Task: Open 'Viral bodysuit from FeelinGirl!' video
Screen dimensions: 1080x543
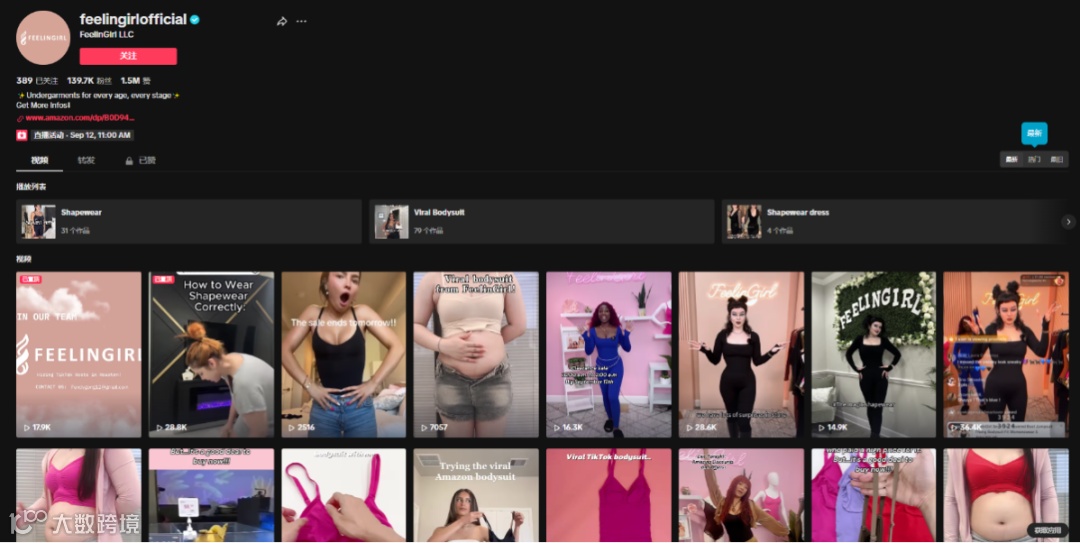Action: point(476,354)
